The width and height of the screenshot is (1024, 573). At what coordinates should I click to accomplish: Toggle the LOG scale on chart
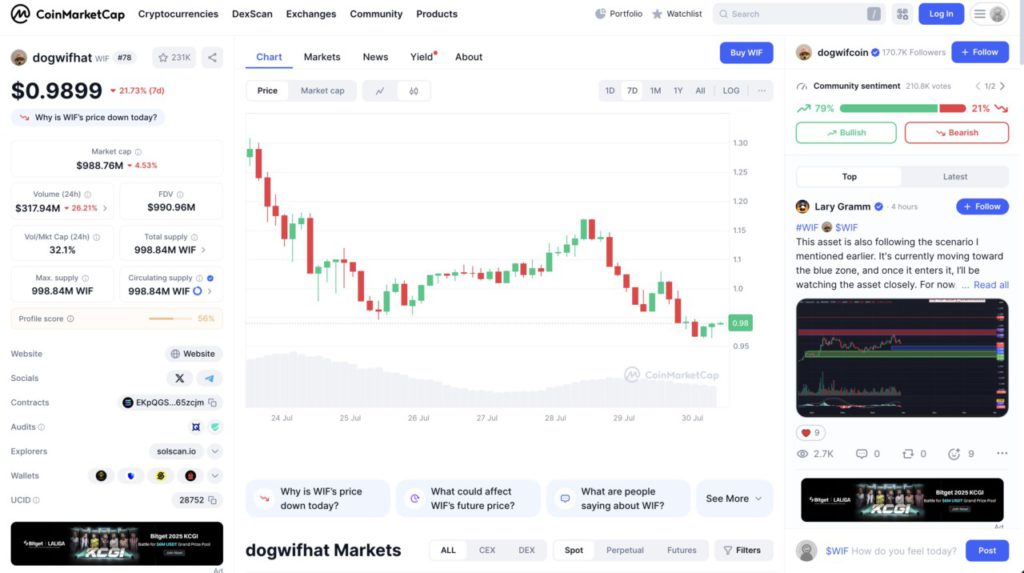point(731,91)
